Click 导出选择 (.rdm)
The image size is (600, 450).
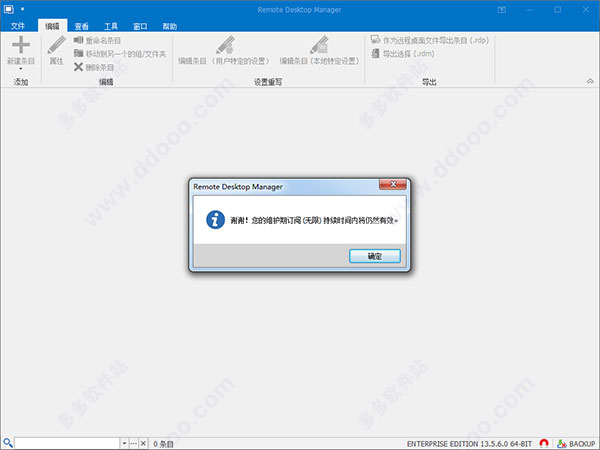403,54
